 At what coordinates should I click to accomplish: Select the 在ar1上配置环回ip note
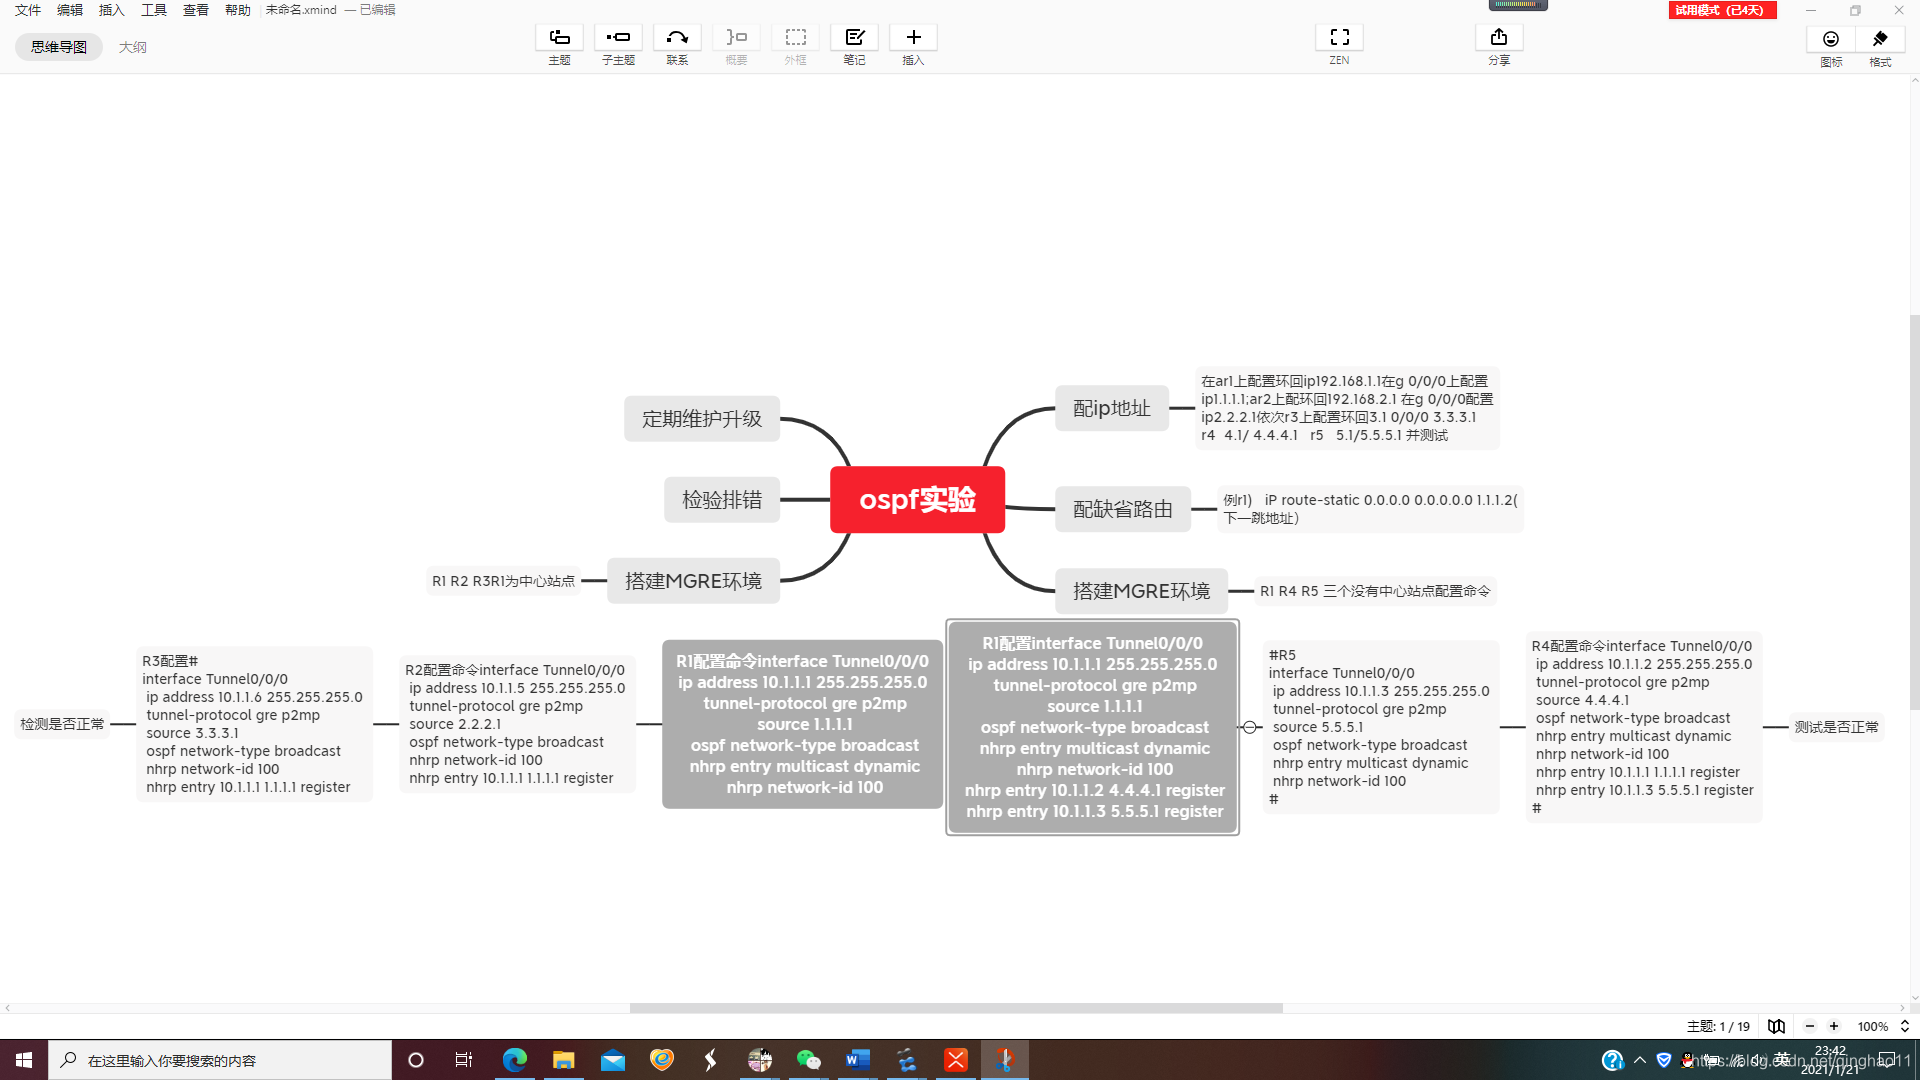point(1347,408)
